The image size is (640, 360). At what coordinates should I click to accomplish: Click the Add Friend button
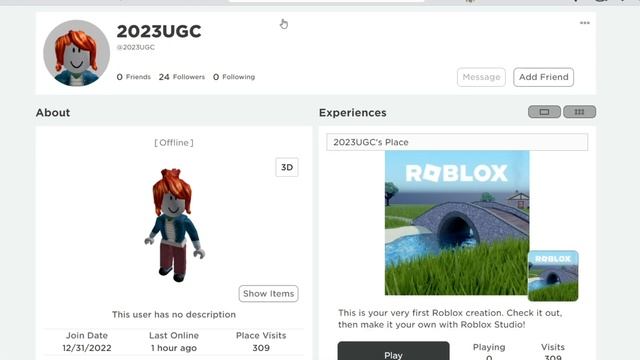[x=543, y=77]
